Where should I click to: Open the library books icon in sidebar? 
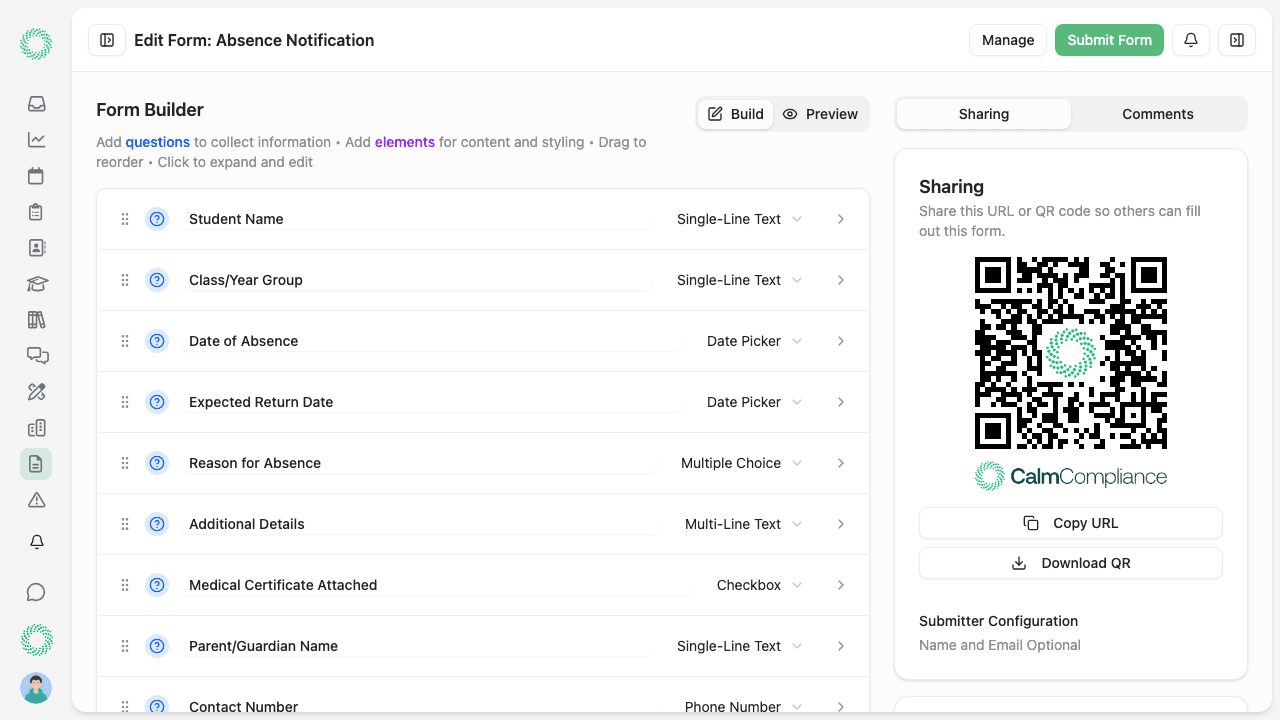click(x=36, y=320)
